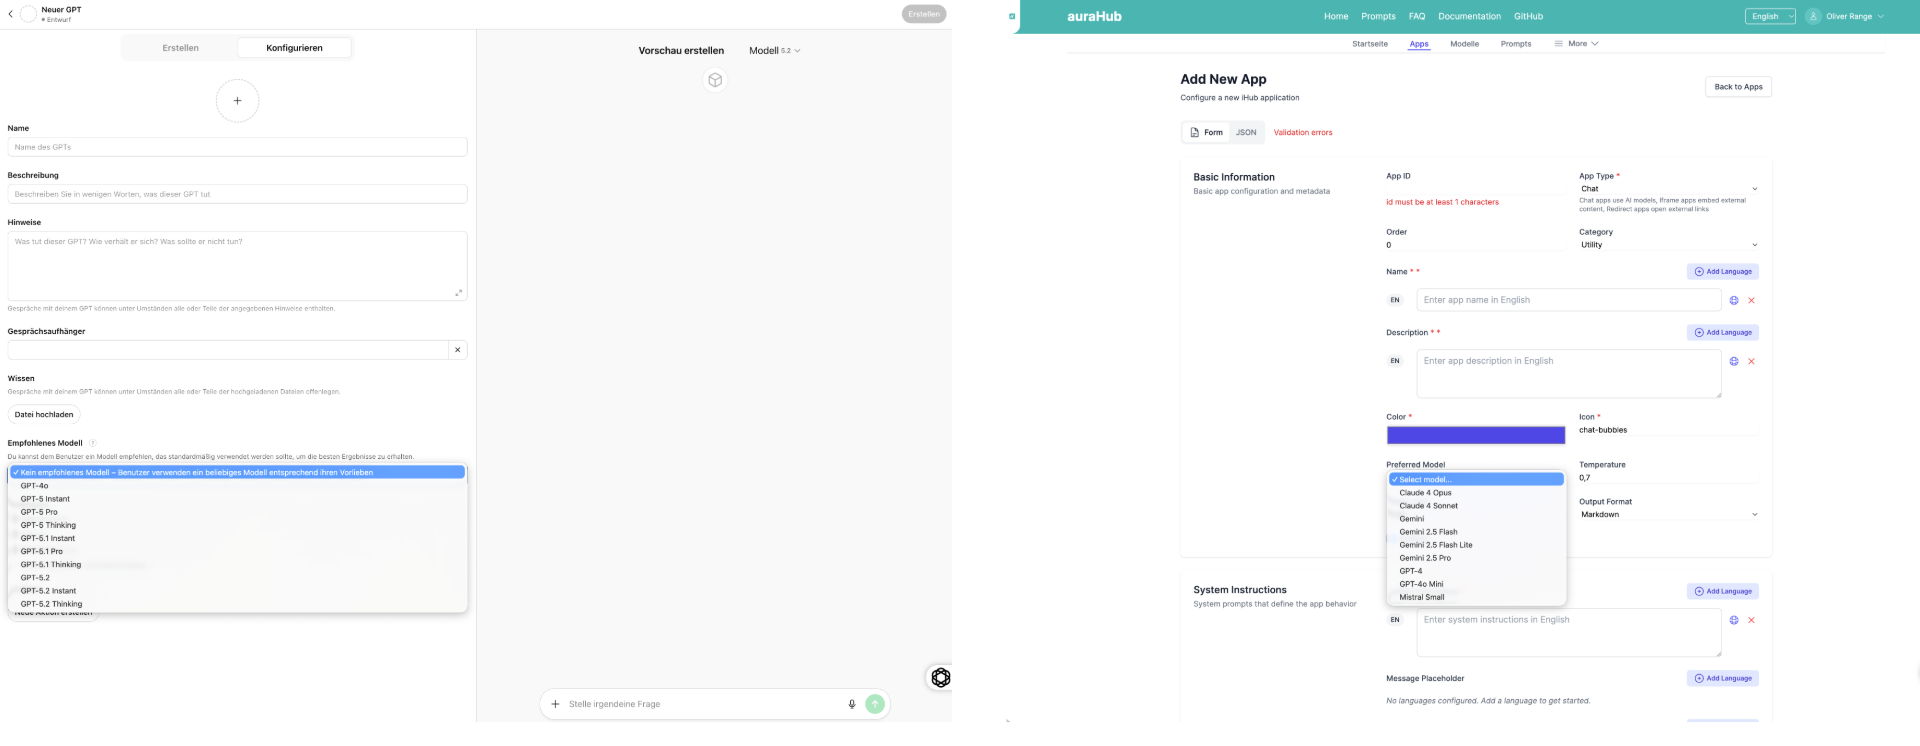
Task: Open the Modell 5.2 preview dropdown
Action: coord(775,50)
